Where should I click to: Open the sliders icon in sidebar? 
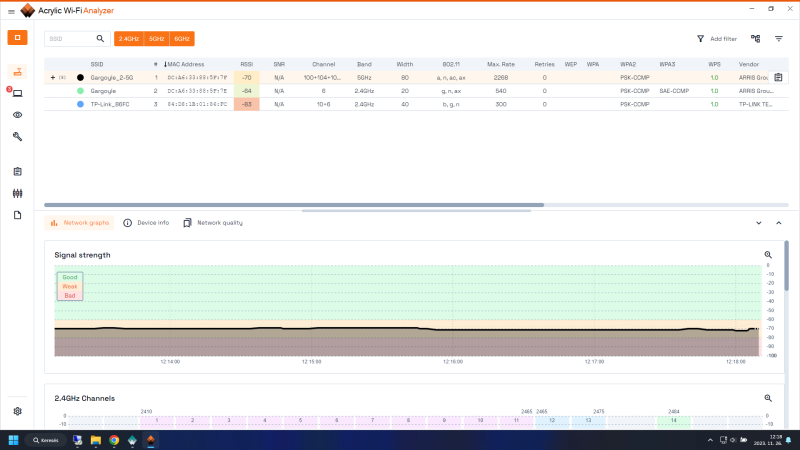tap(17, 193)
